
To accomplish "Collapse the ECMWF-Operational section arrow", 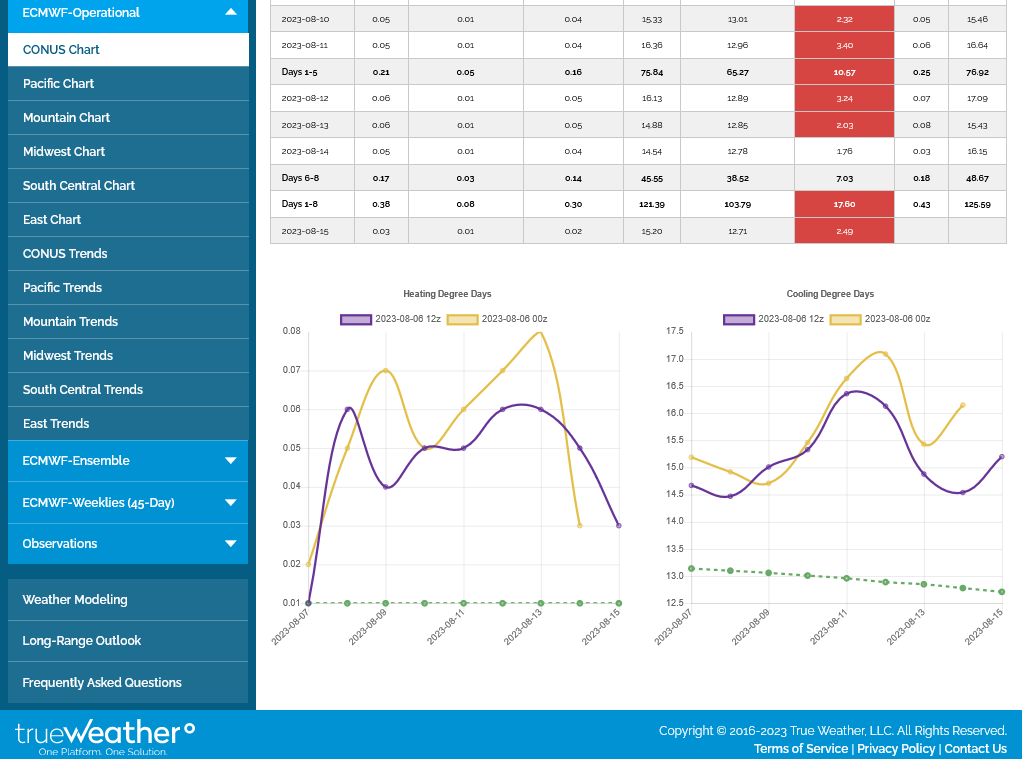I will click(x=231, y=12).
